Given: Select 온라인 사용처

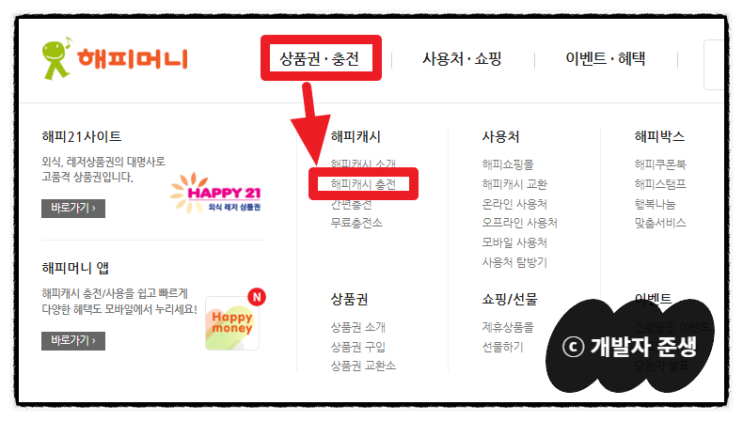Looking at the screenshot, I should coord(515,204).
